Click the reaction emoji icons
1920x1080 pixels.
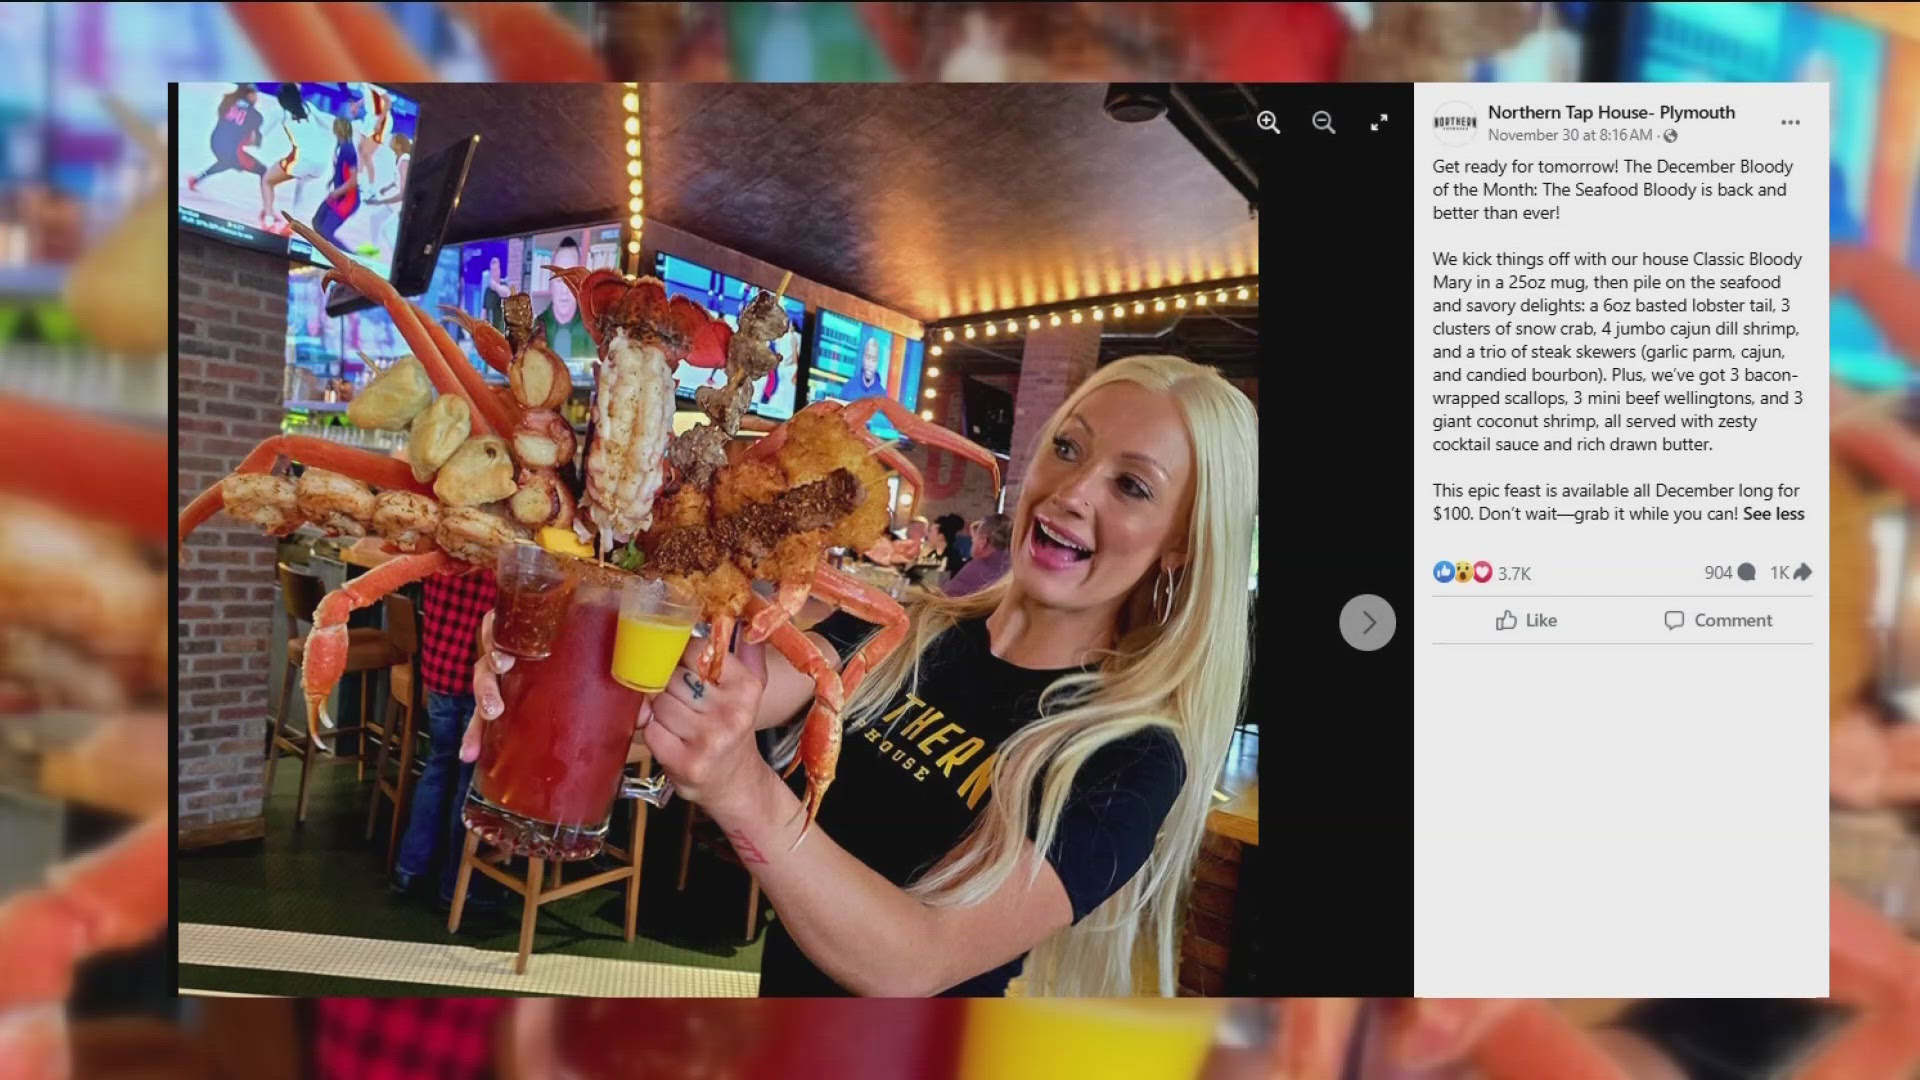1462,572
